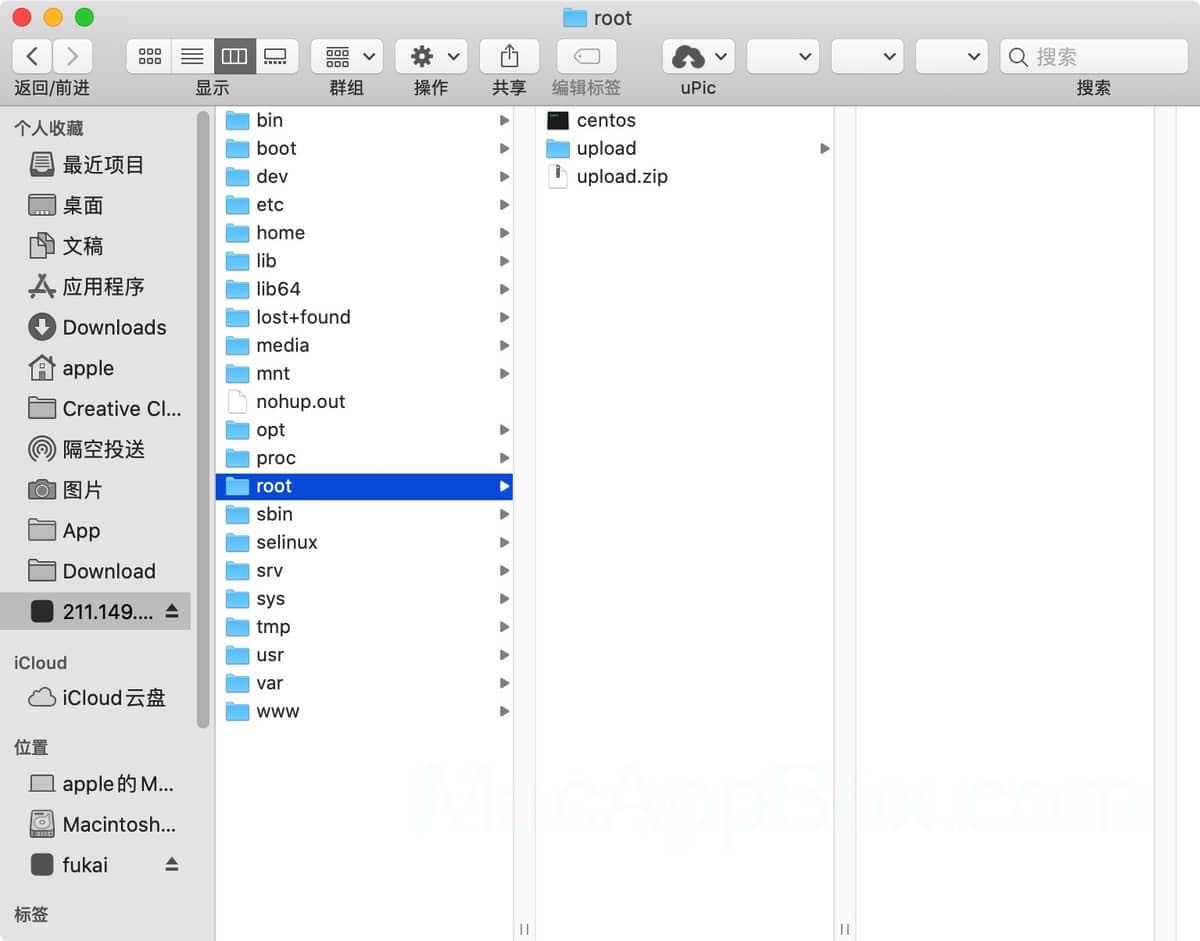The height and width of the screenshot is (941, 1200).
Task: Select the srv folder
Action: point(364,570)
